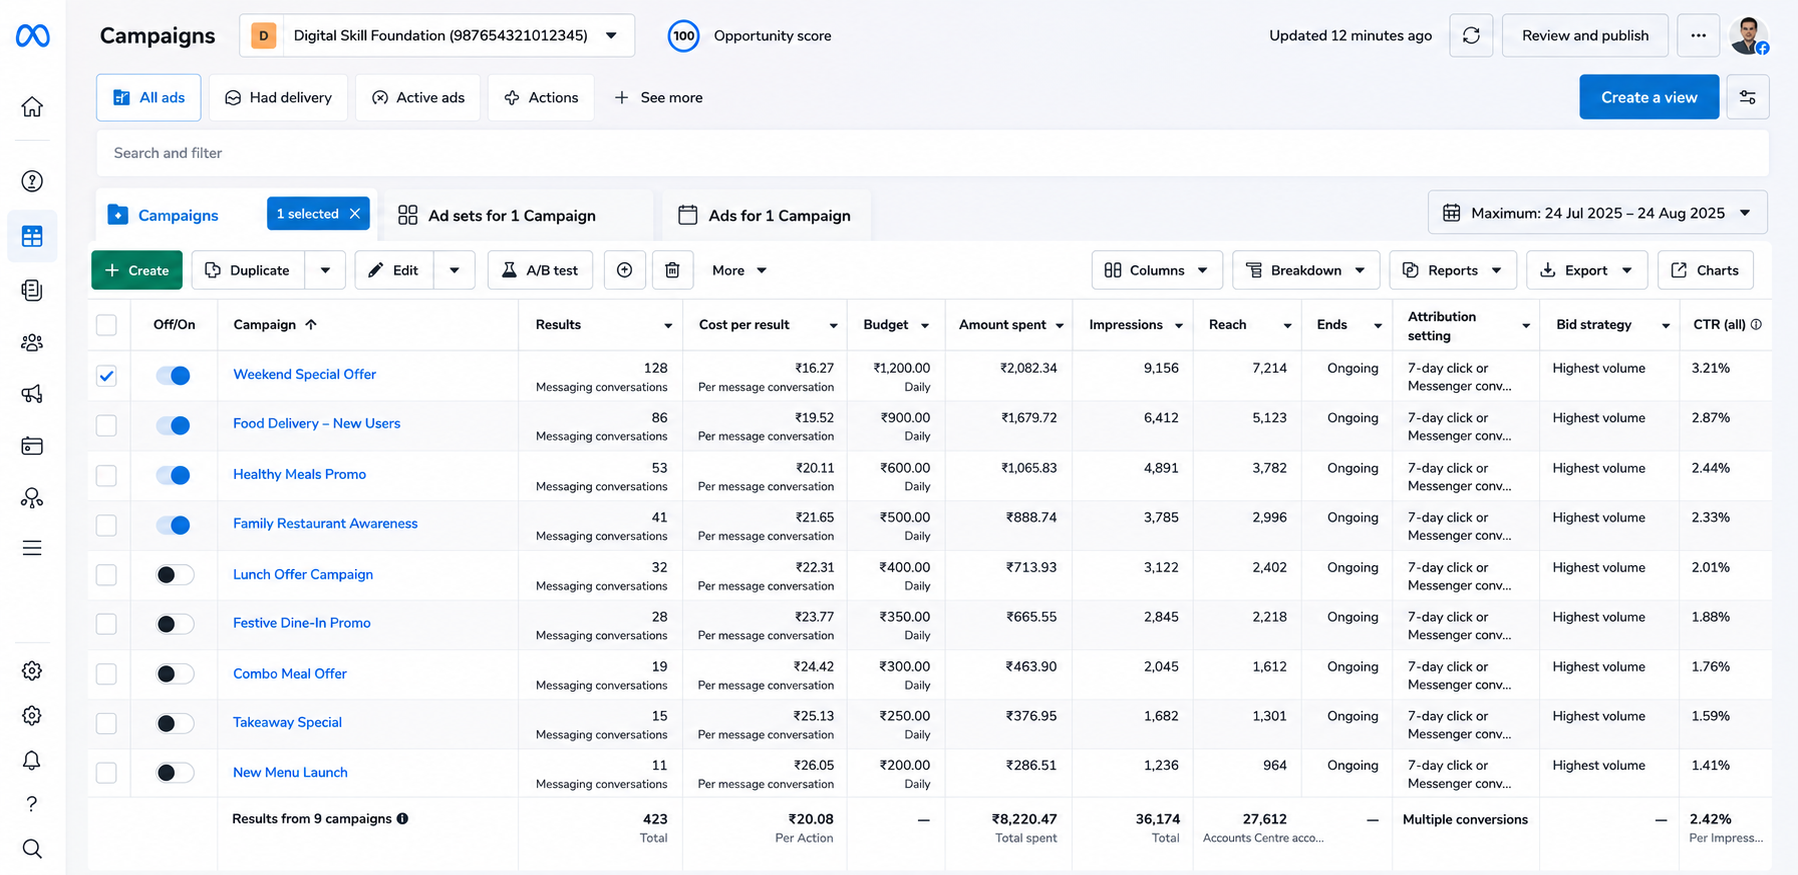The image size is (1798, 875).
Task: Open the Ads reporting document icon in sidebar
Action: tap(32, 290)
